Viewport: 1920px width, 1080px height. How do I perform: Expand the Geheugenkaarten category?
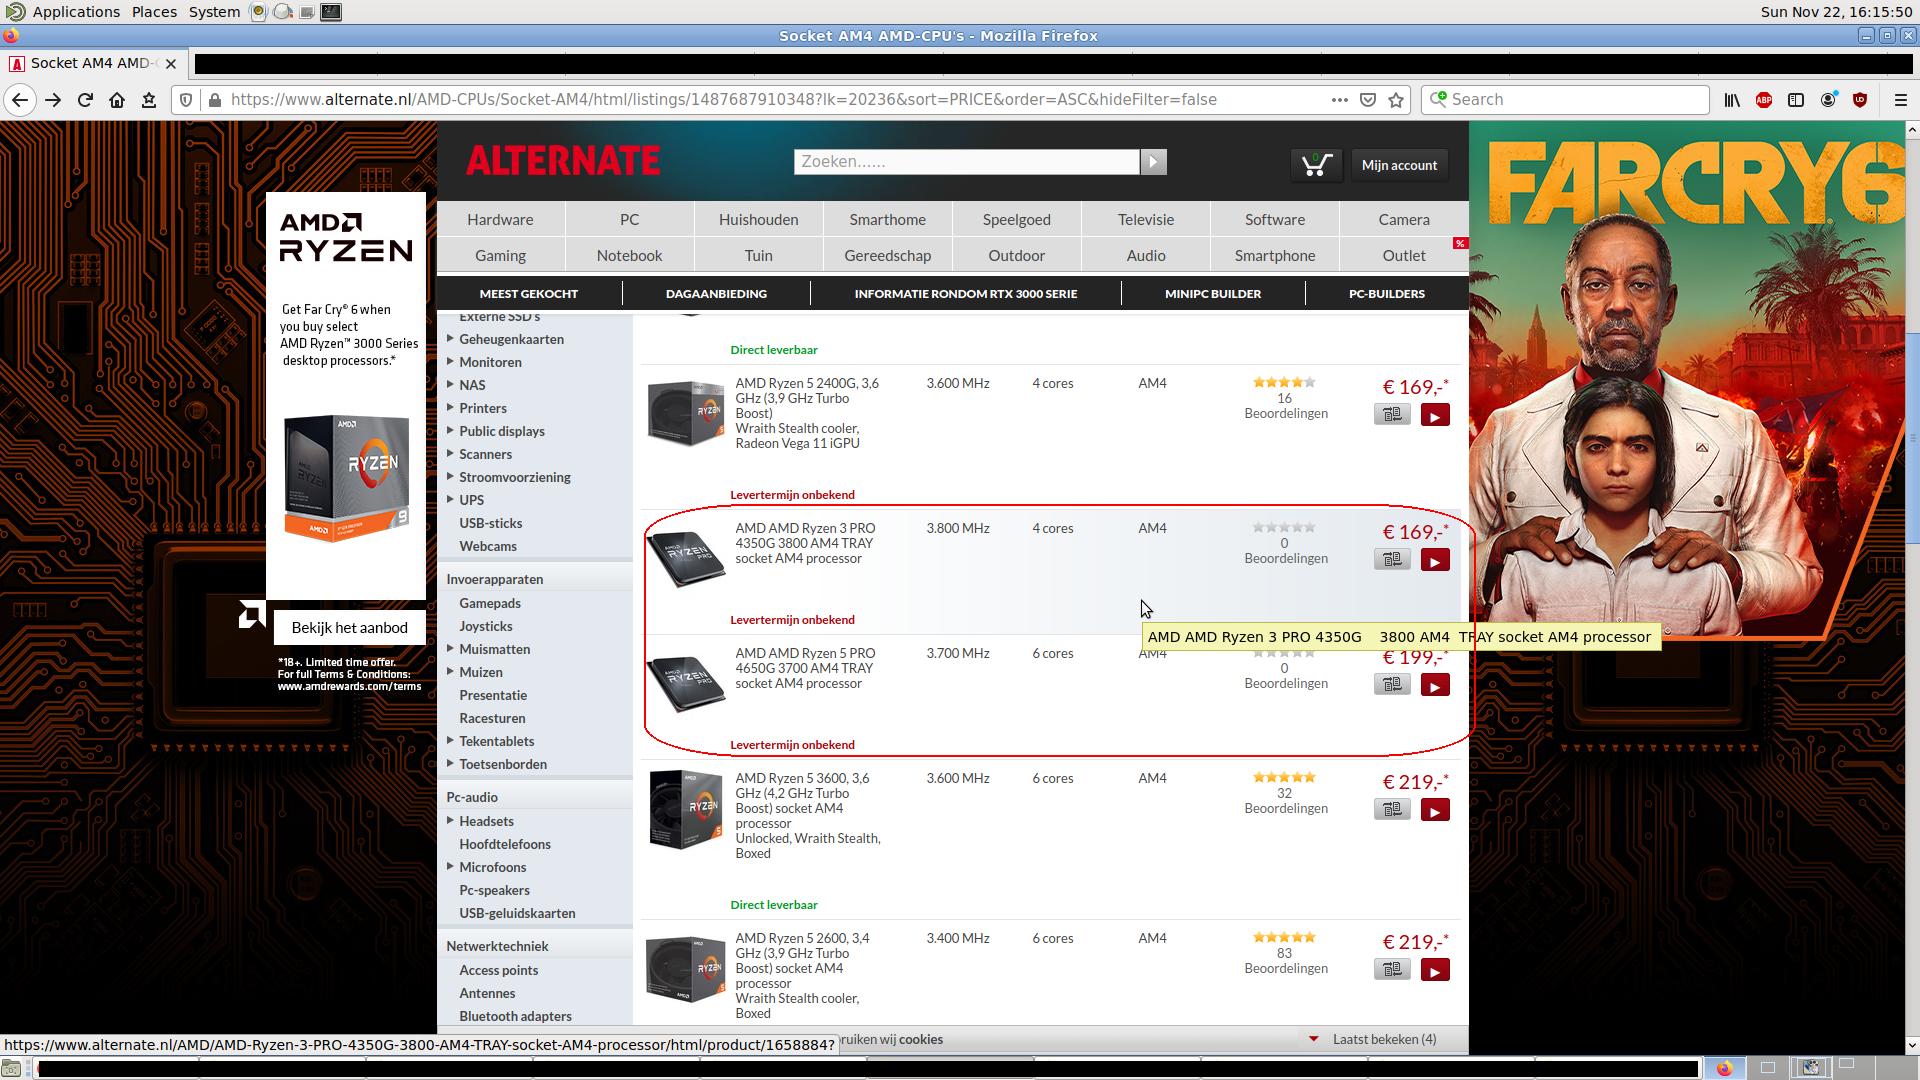[x=450, y=339]
